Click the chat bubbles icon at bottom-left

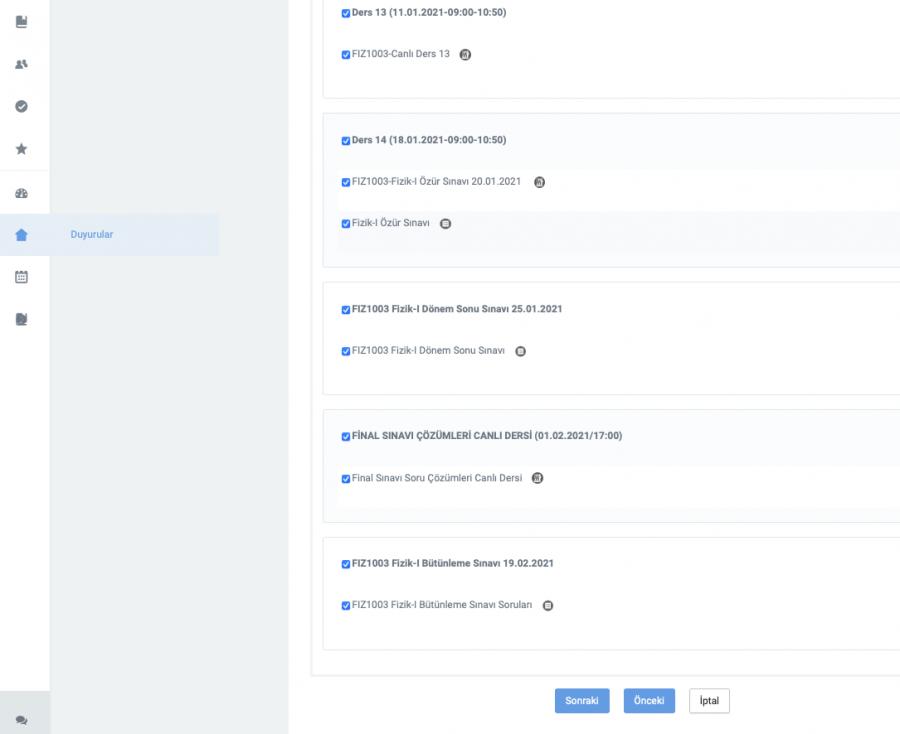click(x=22, y=719)
